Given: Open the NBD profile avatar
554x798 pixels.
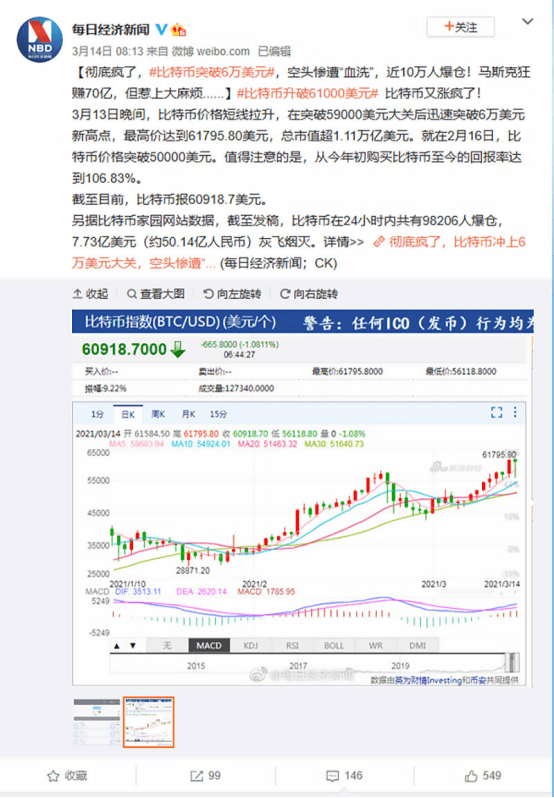Looking at the screenshot, I should click(40, 40).
